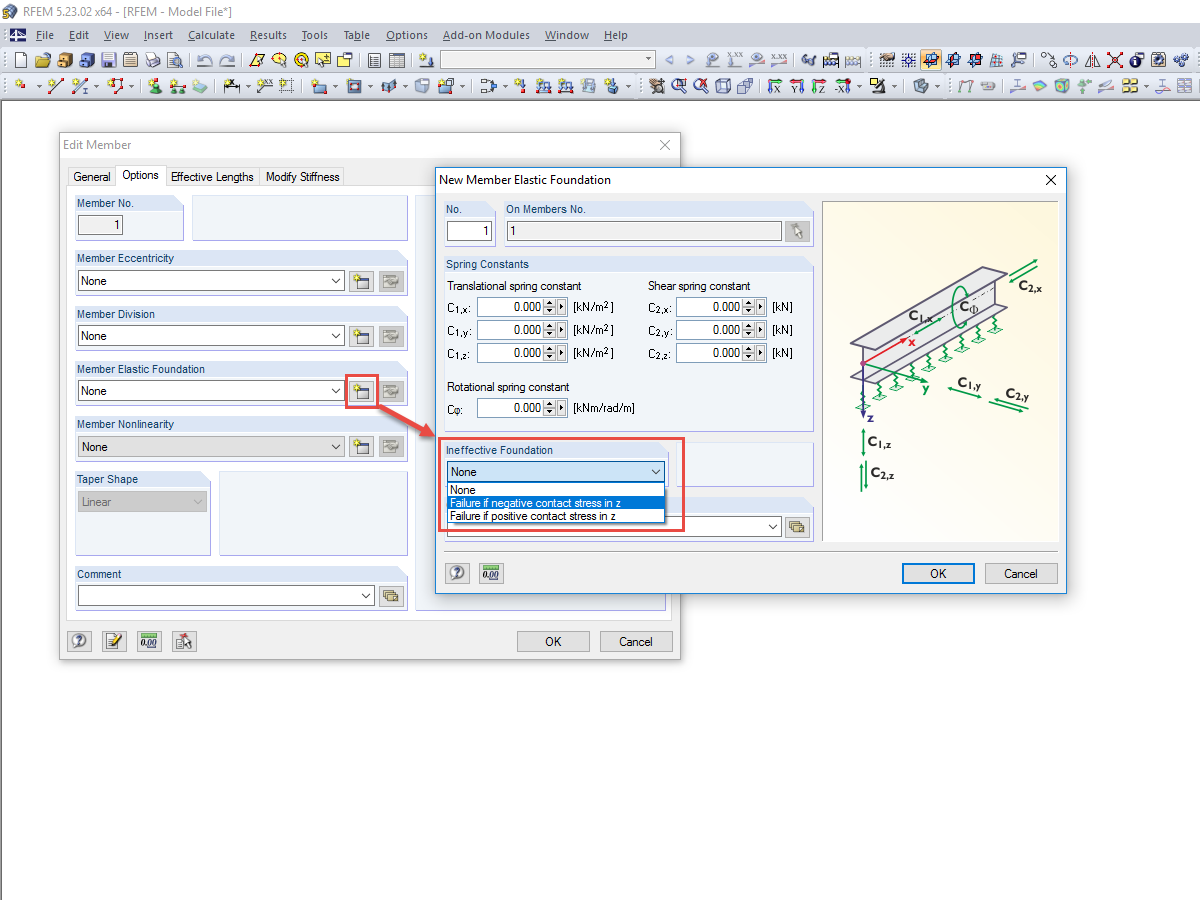
Task: Click the C2,x shear spring input field
Action: [709, 307]
